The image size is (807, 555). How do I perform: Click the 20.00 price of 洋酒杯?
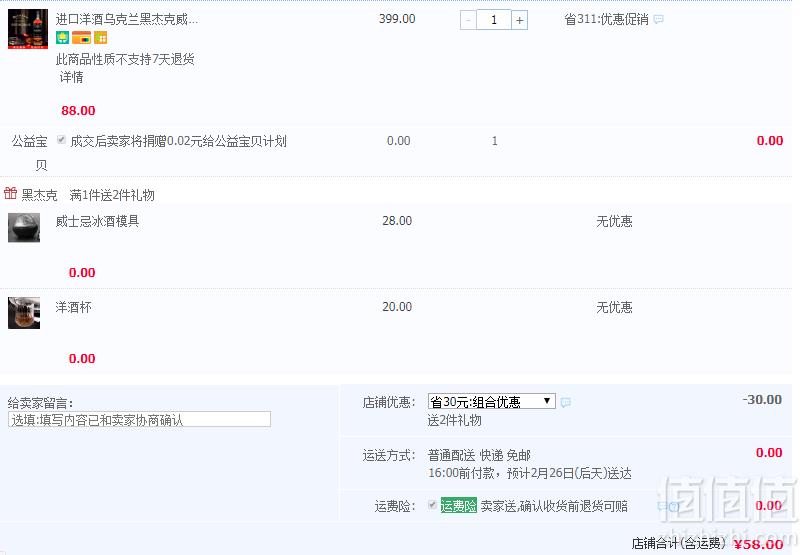[397, 307]
